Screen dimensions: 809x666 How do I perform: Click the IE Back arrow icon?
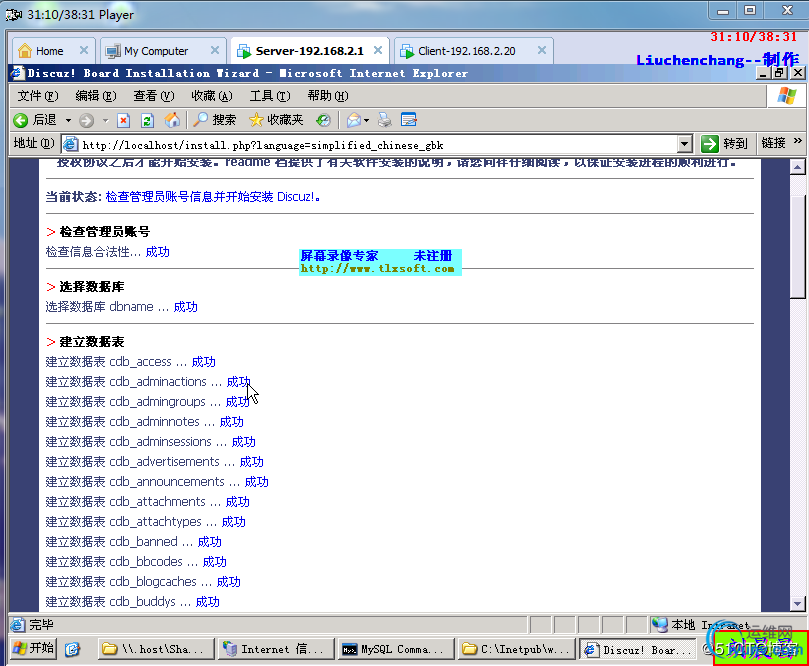pyautogui.click(x=21, y=120)
